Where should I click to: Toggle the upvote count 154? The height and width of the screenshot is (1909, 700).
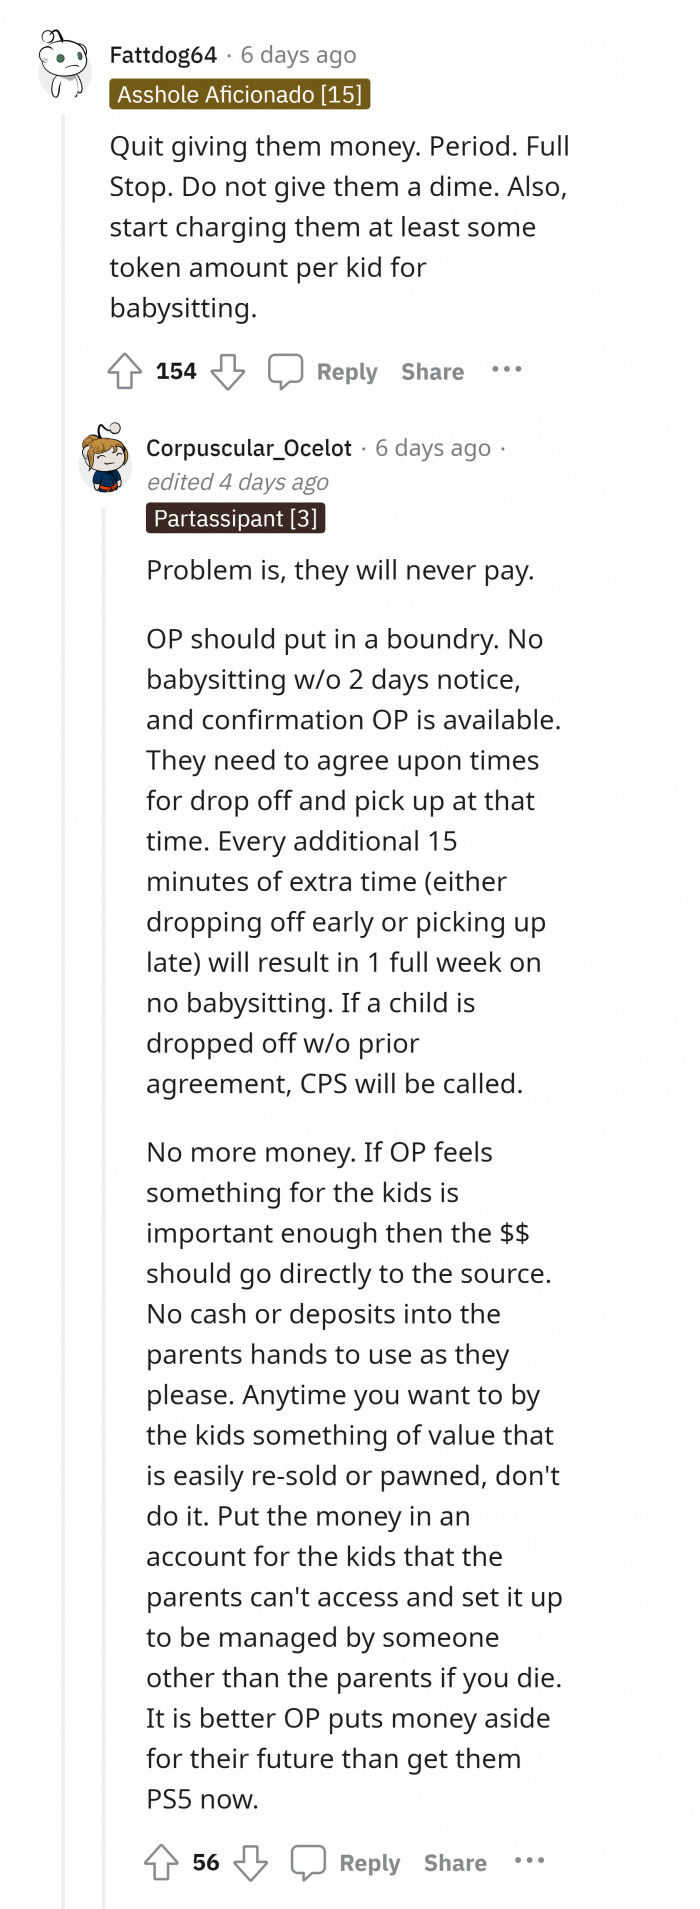175,371
